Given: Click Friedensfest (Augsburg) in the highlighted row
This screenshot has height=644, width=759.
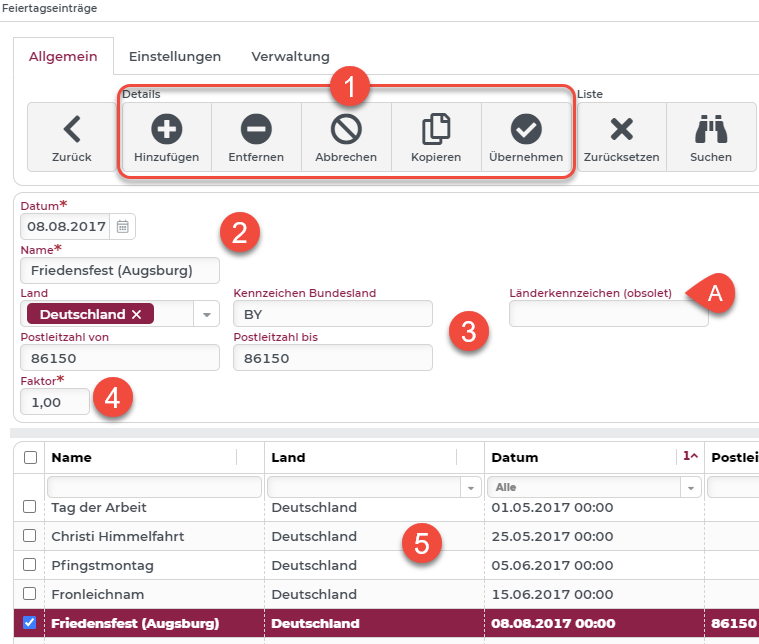Looking at the screenshot, I should 135,623.
